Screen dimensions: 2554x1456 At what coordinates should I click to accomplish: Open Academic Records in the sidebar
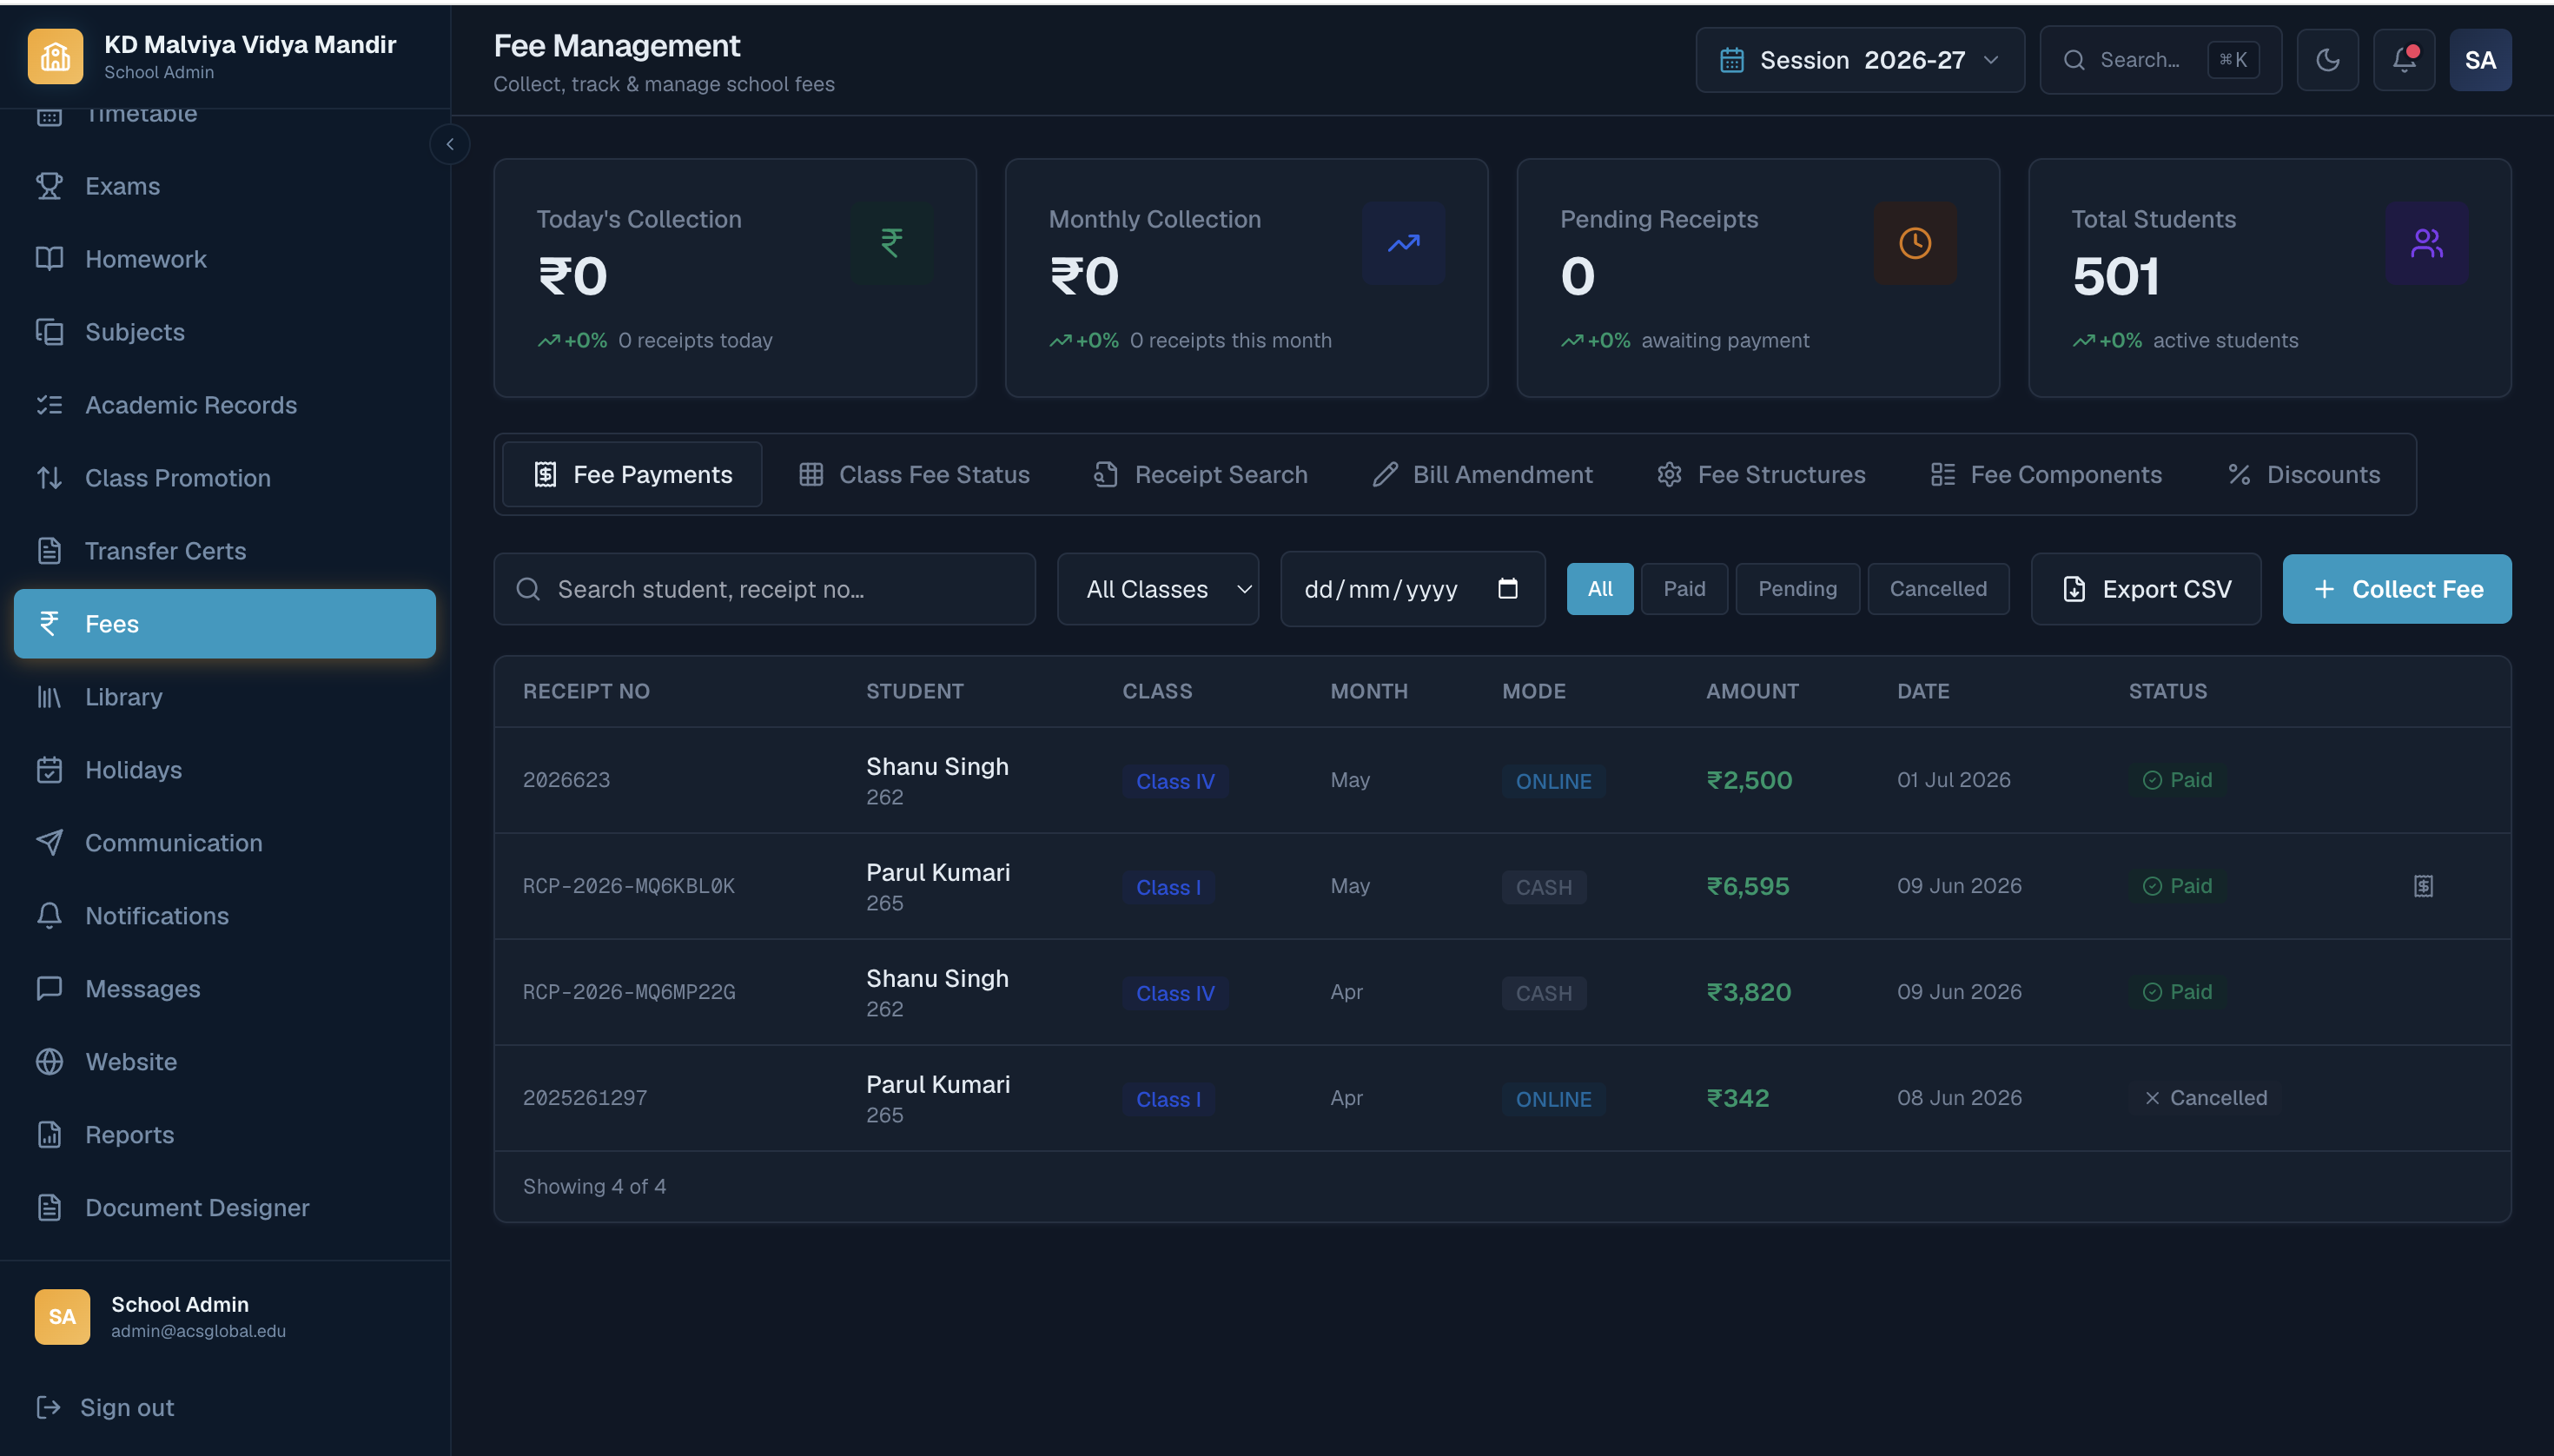(x=224, y=405)
